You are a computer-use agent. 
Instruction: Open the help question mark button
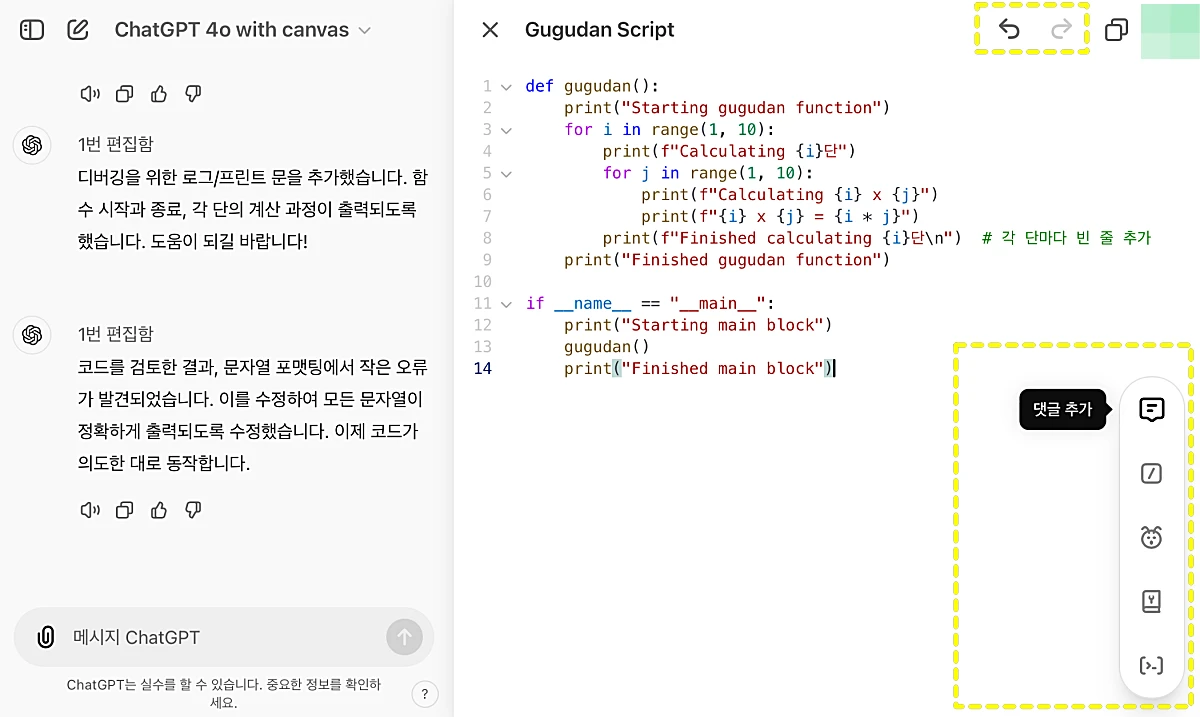425,695
